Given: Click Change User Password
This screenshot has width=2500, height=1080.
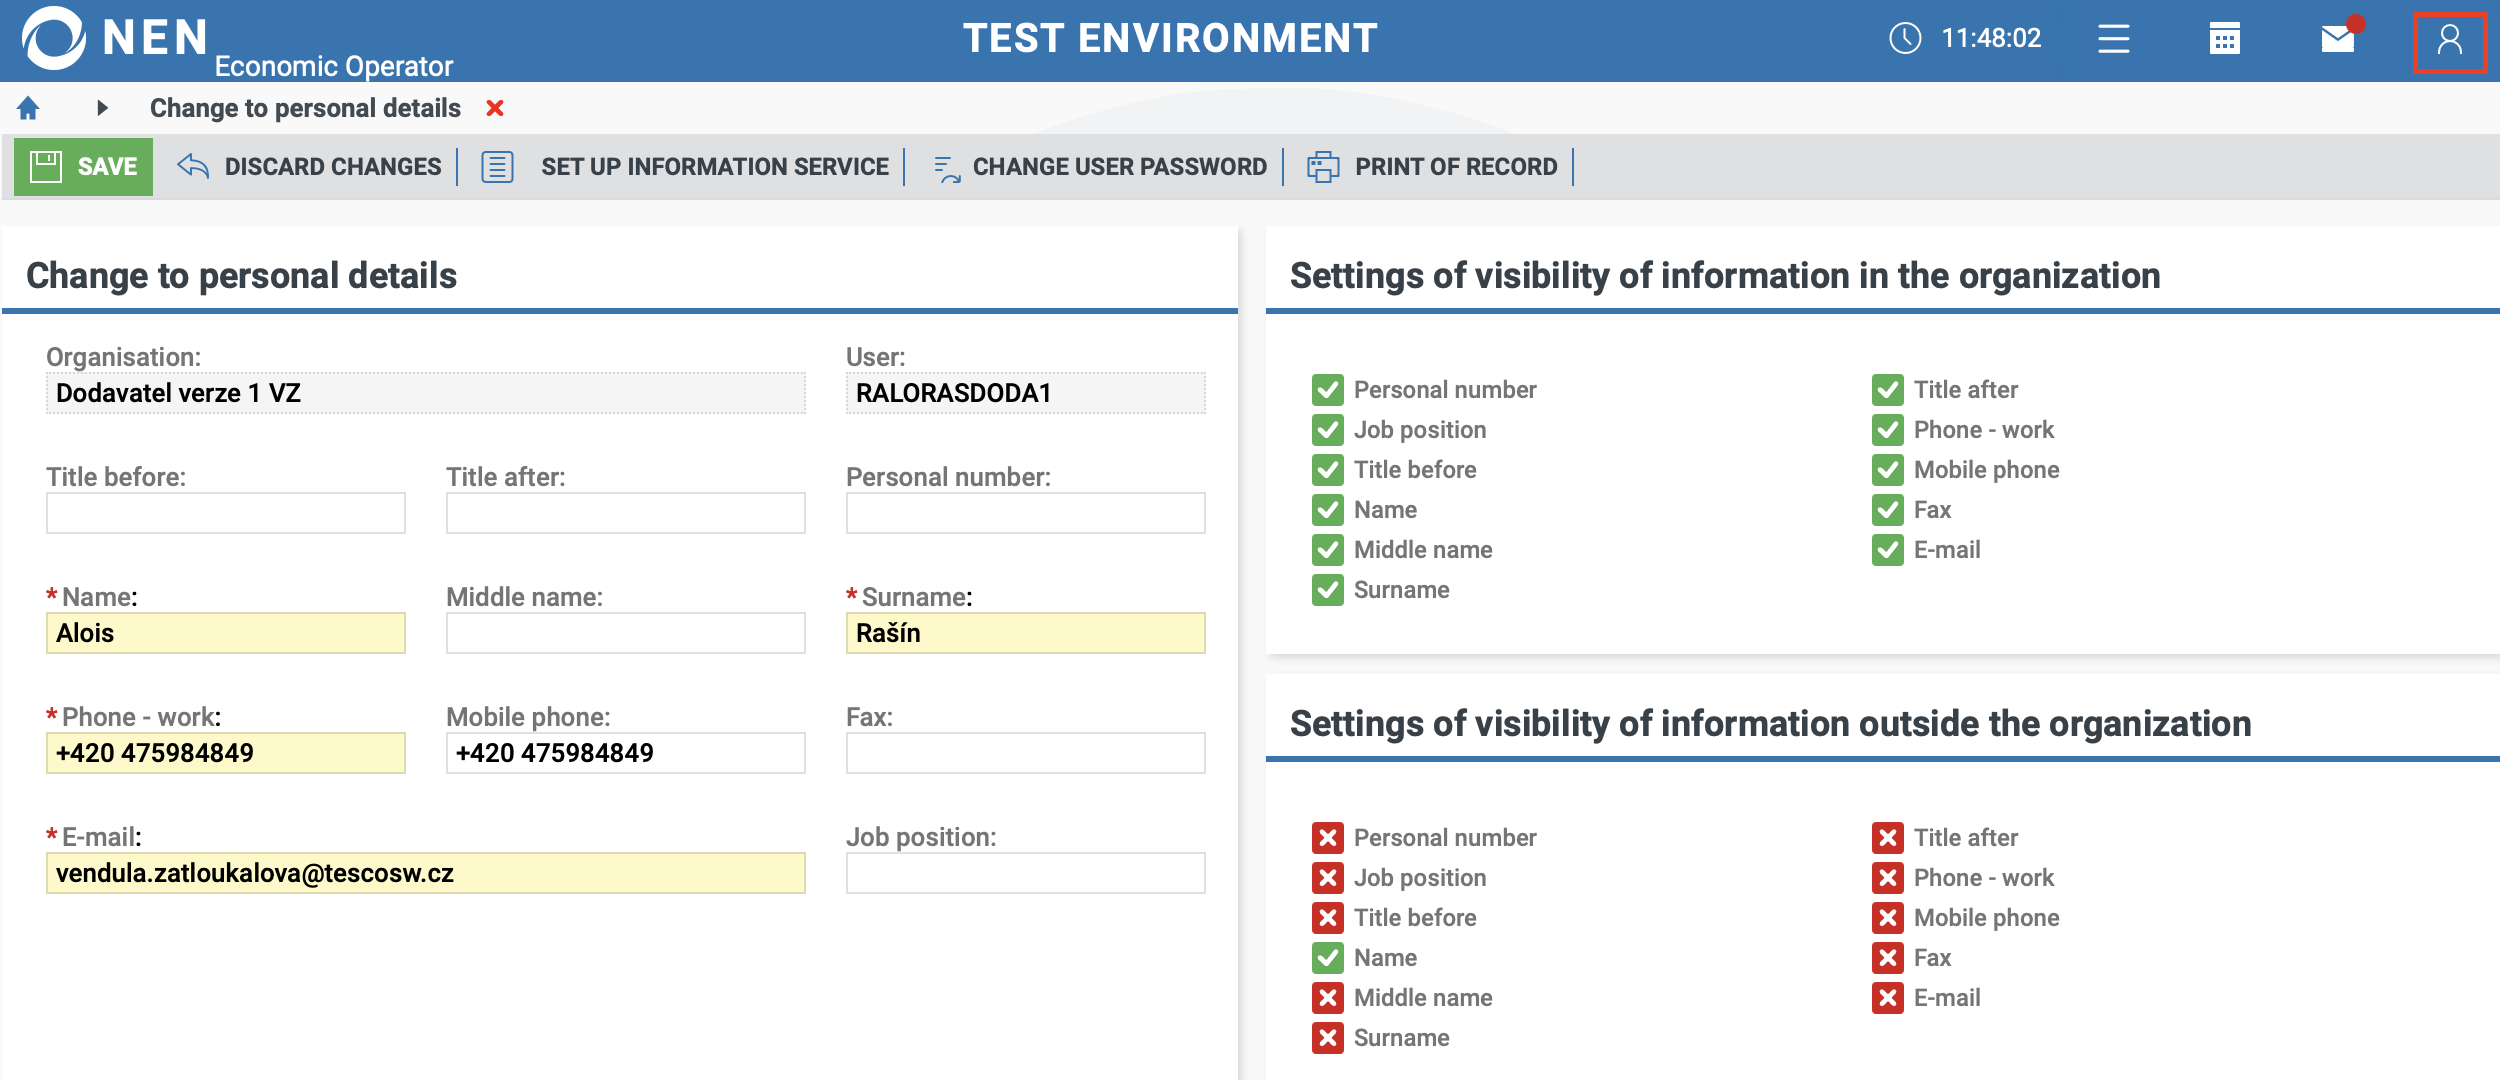Looking at the screenshot, I should 1100,167.
